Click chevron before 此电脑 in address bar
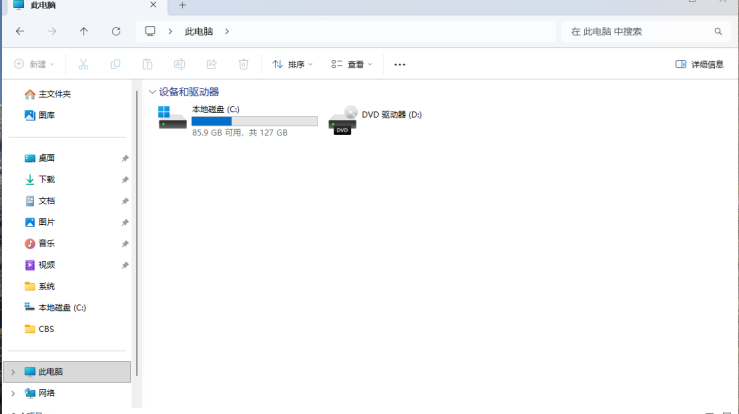The height and width of the screenshot is (414, 739). pos(170,31)
